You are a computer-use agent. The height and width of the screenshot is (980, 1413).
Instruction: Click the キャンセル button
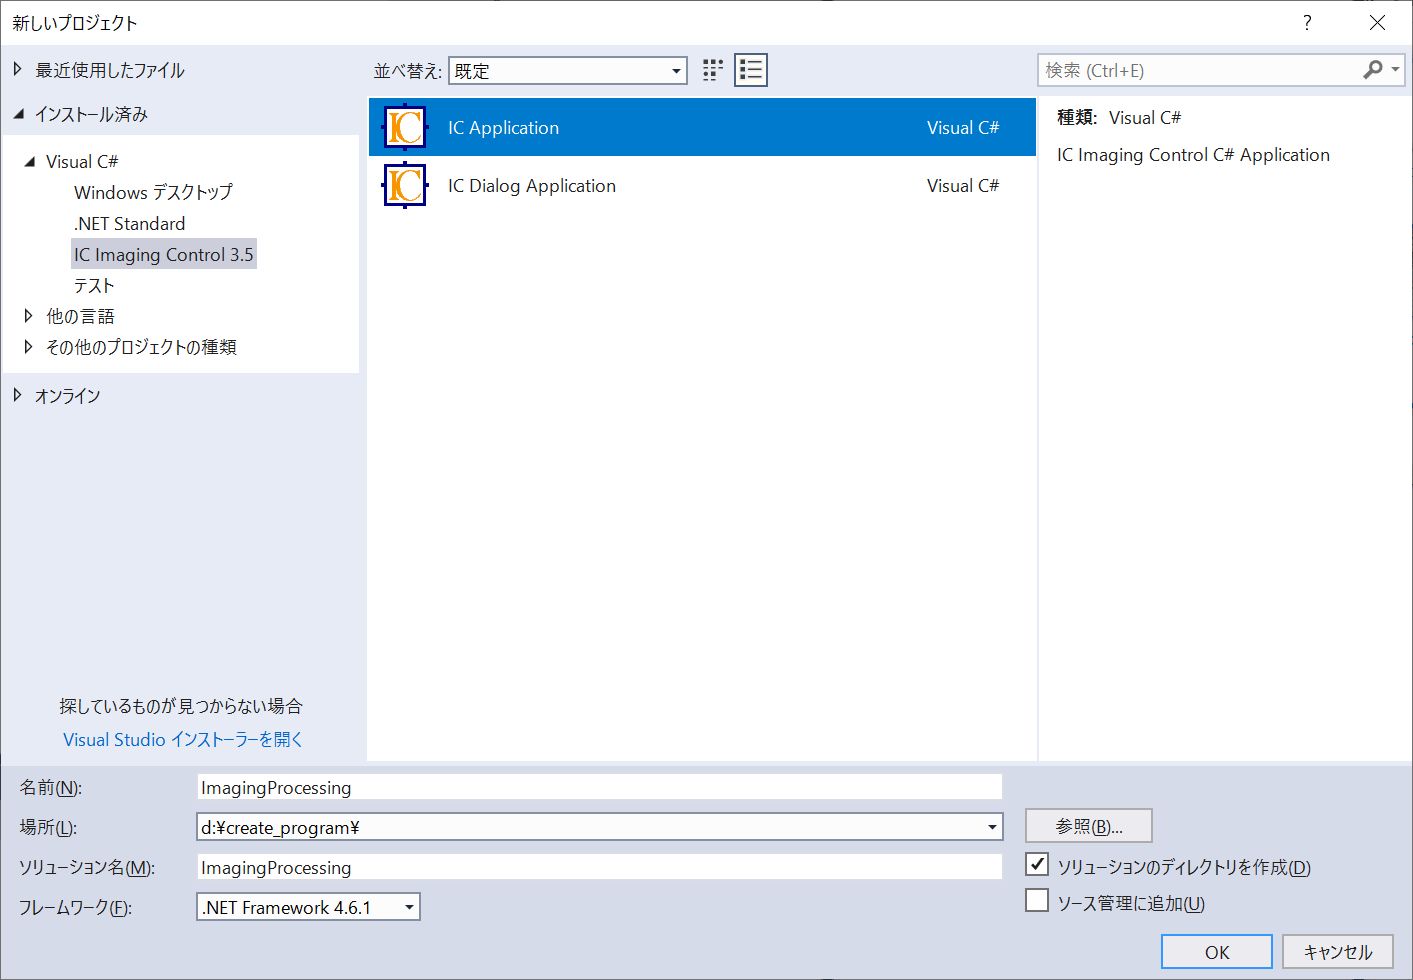click(x=1338, y=952)
